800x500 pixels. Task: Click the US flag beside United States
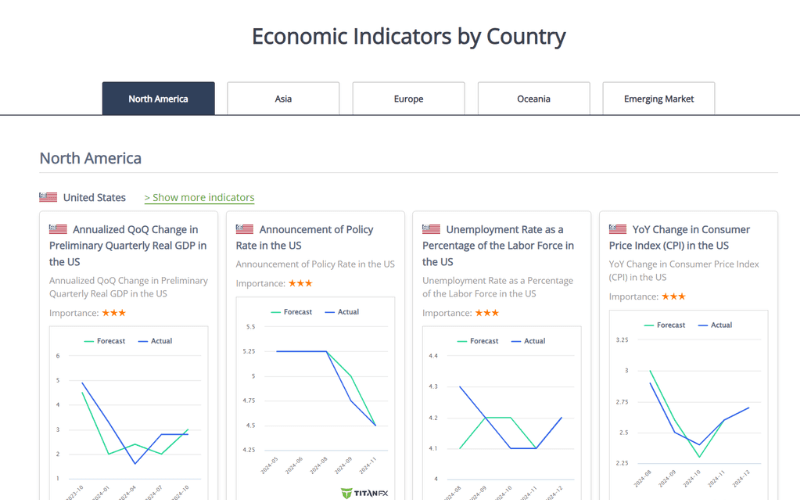click(48, 197)
